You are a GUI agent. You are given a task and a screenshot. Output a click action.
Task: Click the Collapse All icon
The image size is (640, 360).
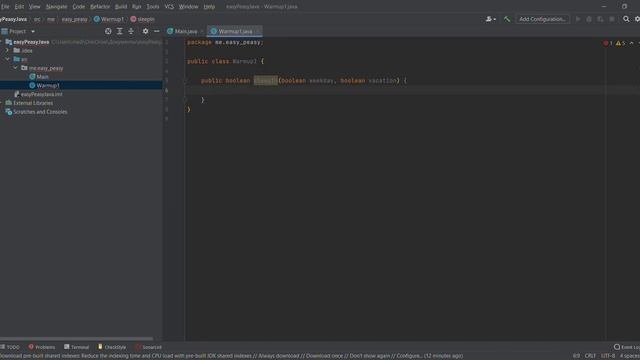click(131, 31)
